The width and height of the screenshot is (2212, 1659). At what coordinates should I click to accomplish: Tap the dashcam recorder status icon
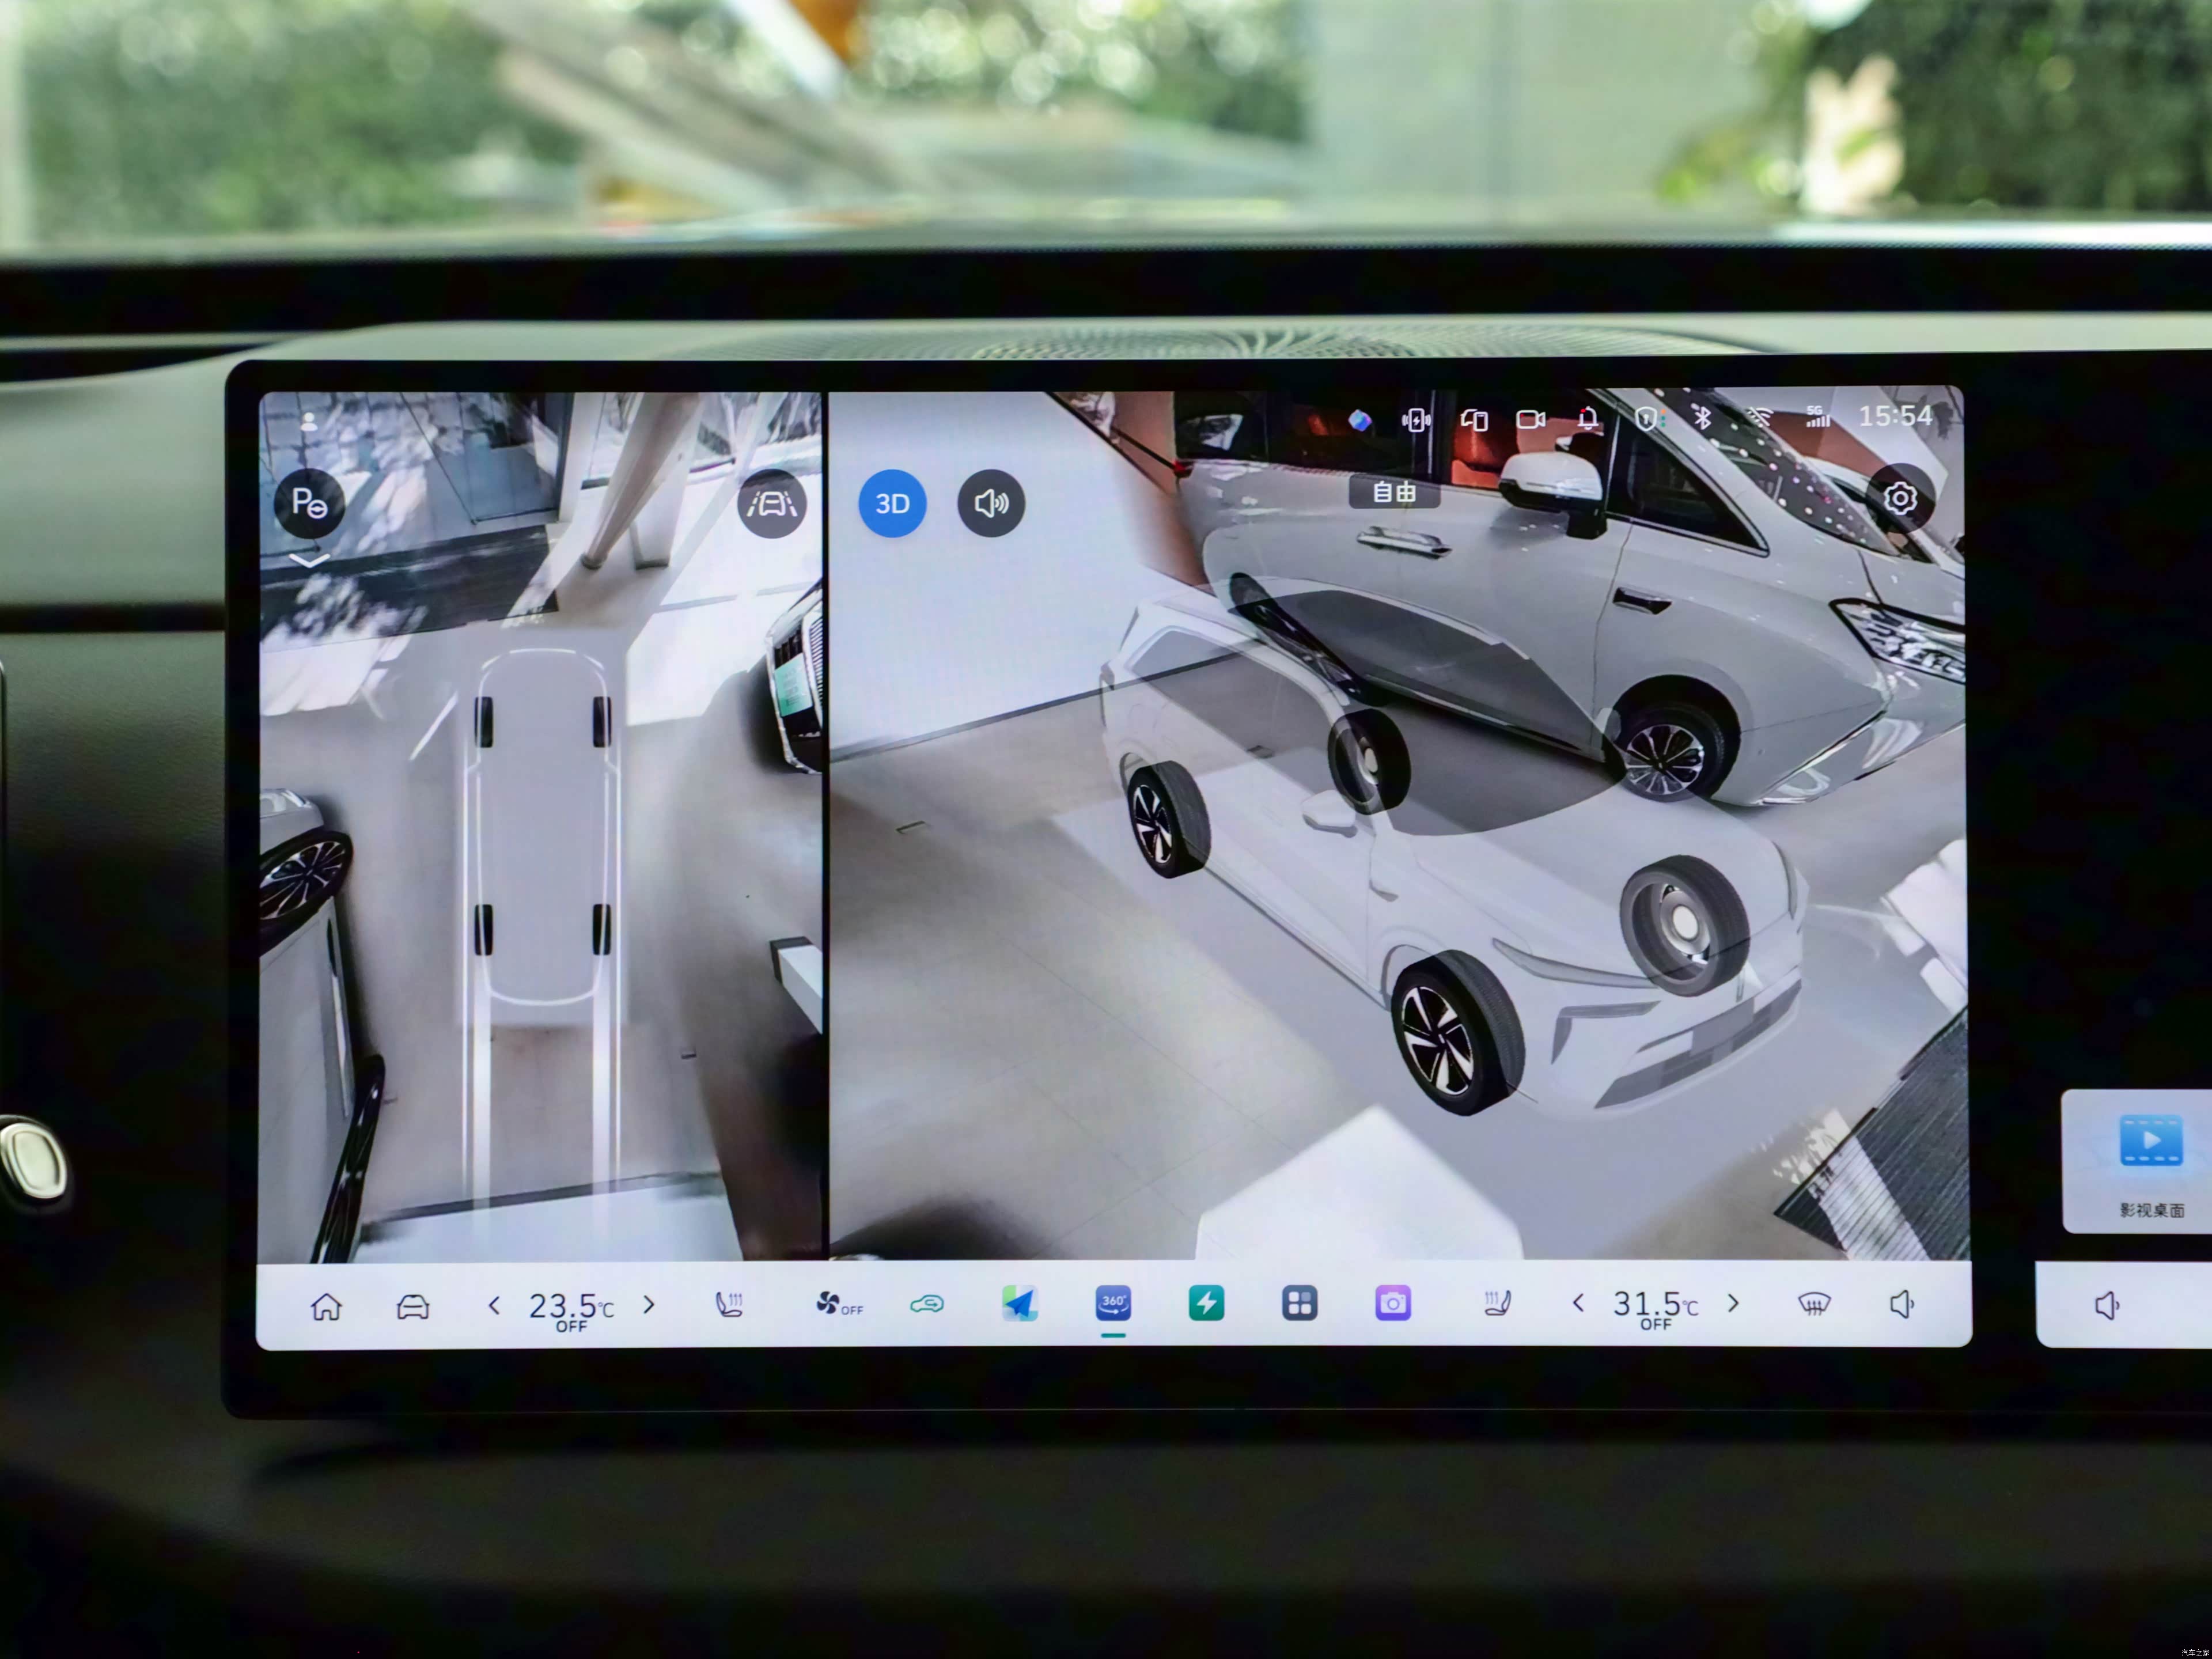pyautogui.click(x=1530, y=420)
